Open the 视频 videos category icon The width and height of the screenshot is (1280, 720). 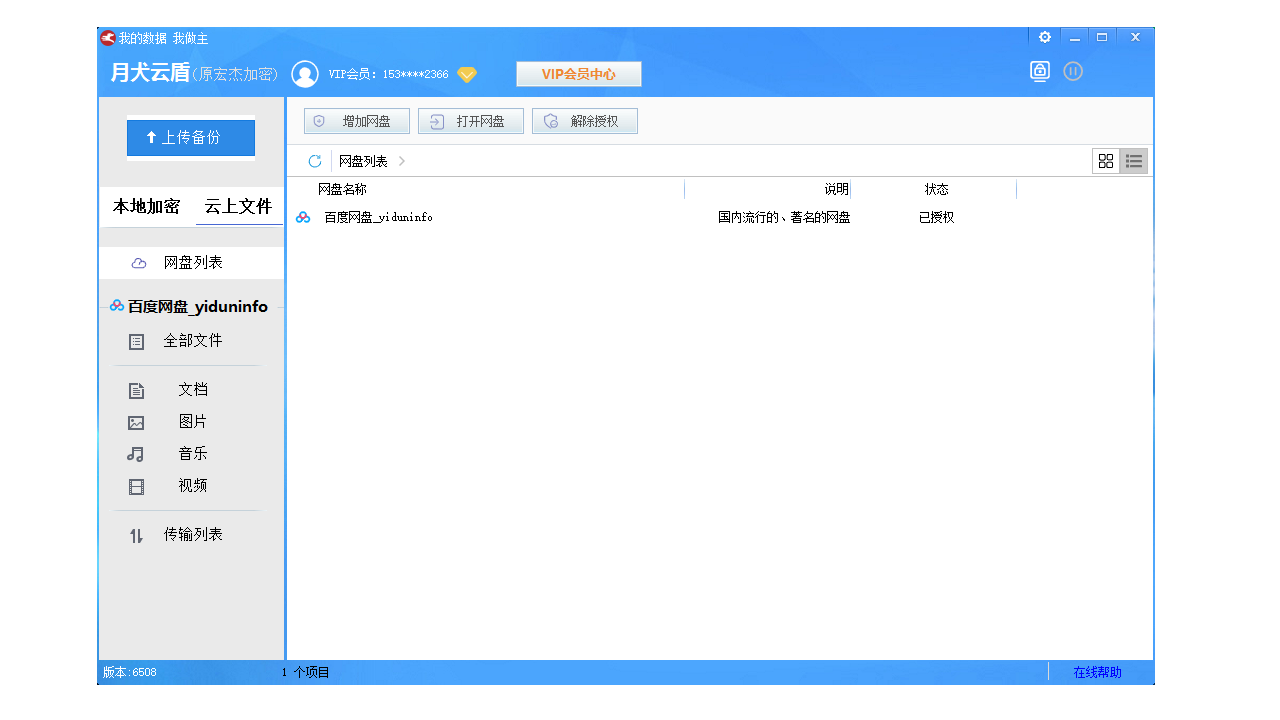[x=136, y=486]
